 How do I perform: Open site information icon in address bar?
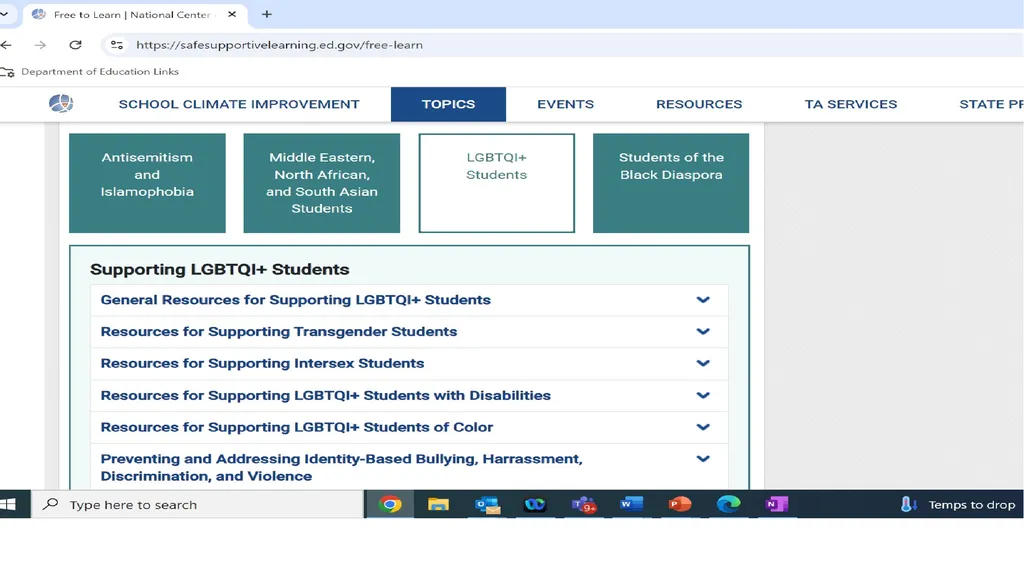pyautogui.click(x=117, y=45)
